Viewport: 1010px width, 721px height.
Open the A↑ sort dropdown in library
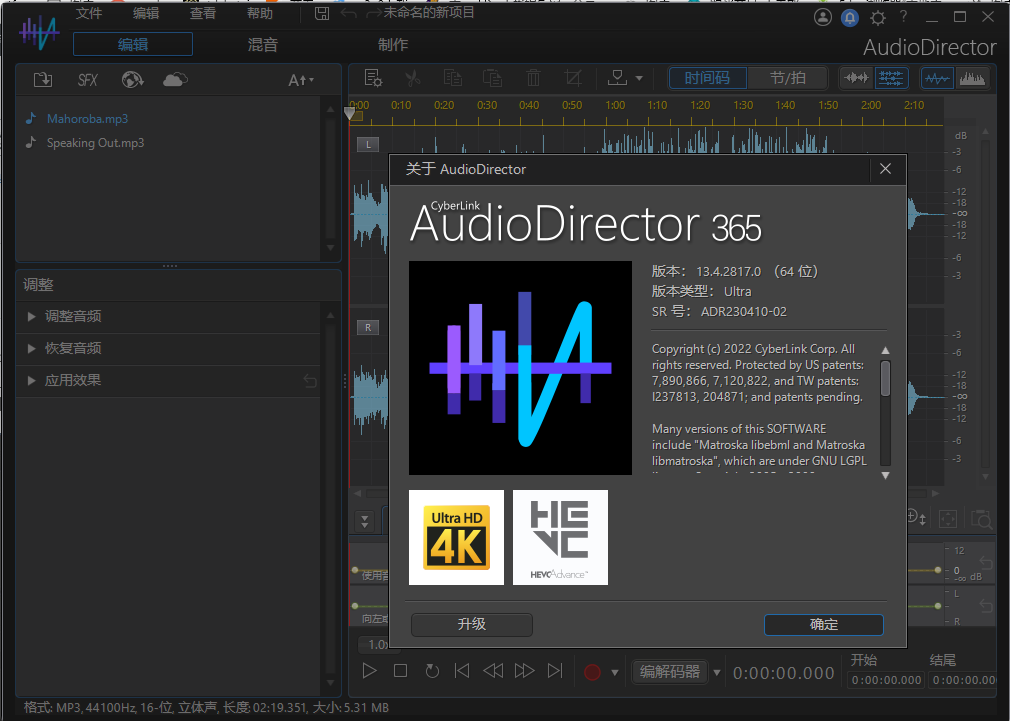301,81
